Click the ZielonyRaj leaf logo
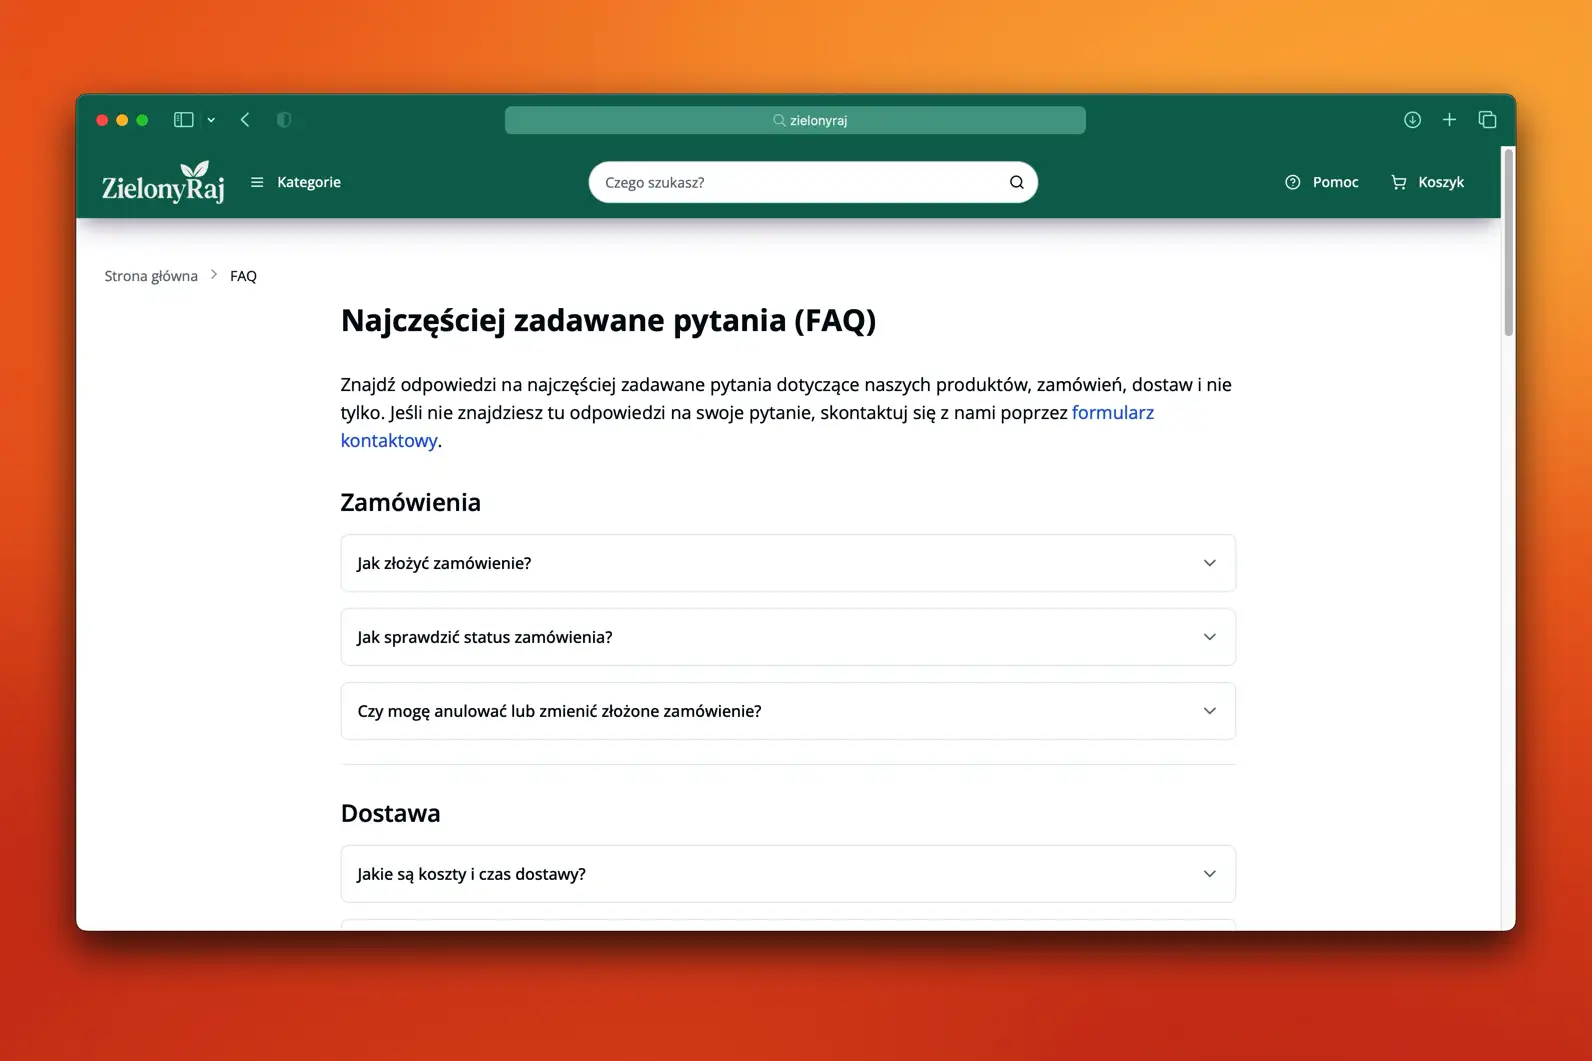Viewport: 1592px width, 1061px height. (163, 182)
